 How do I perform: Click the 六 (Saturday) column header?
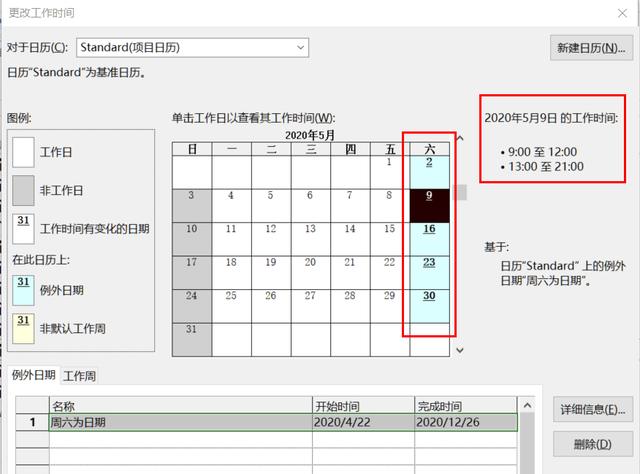[x=429, y=149]
